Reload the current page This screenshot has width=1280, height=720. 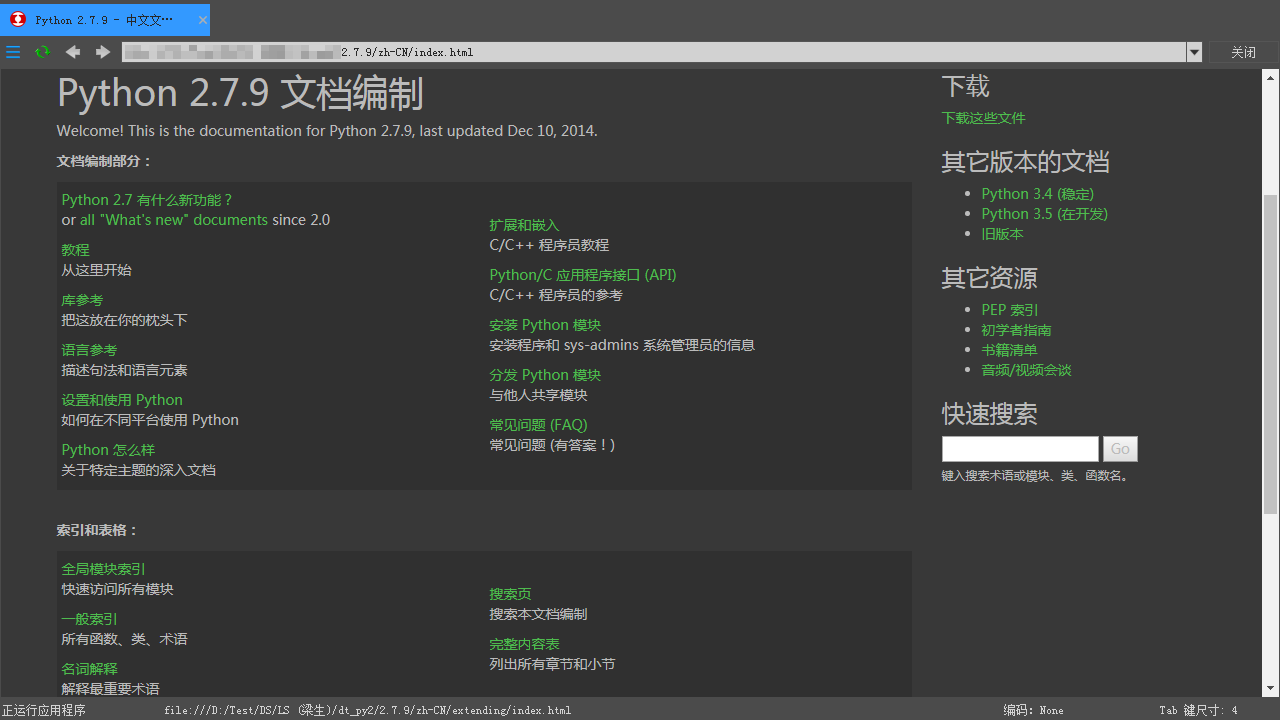[42, 52]
